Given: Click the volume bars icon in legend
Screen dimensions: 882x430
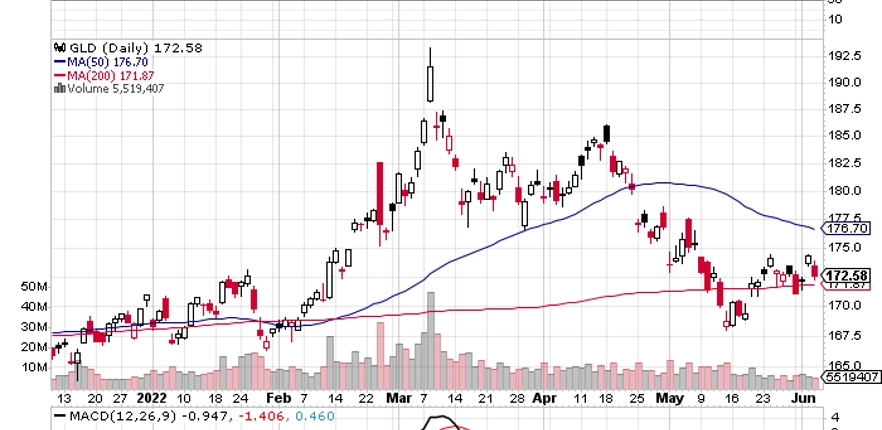Looking at the screenshot, I should click(x=60, y=88).
